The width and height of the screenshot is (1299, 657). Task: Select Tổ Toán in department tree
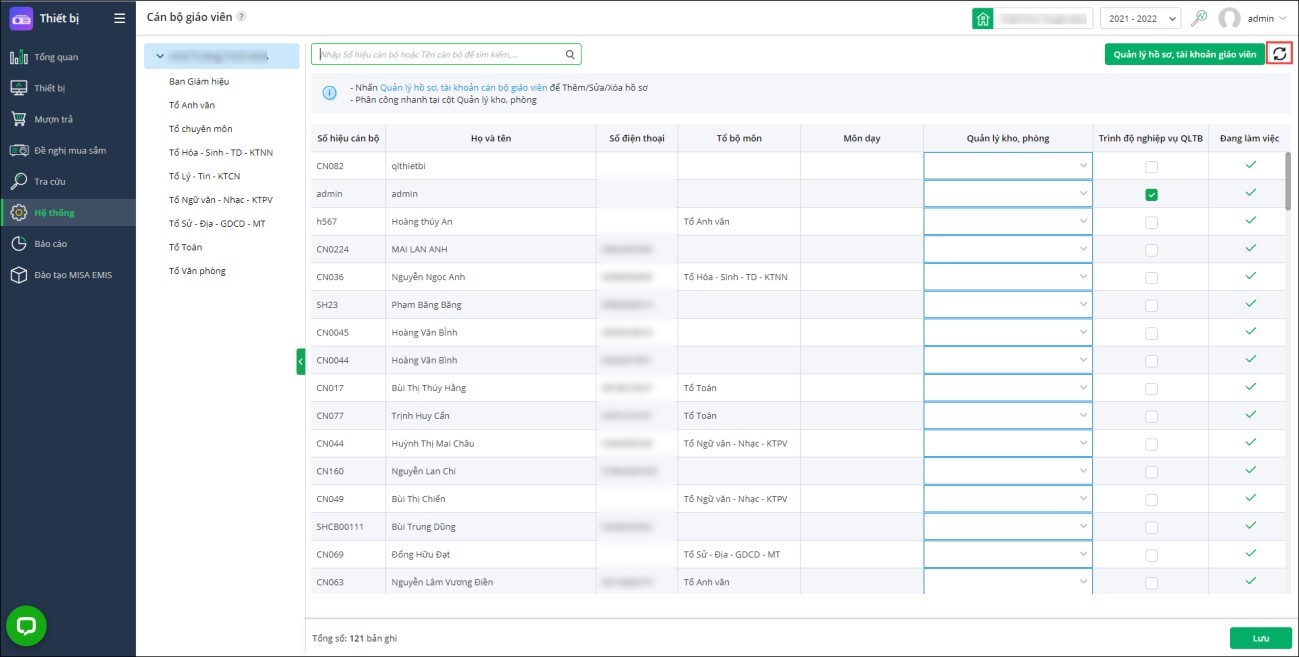tap(185, 247)
